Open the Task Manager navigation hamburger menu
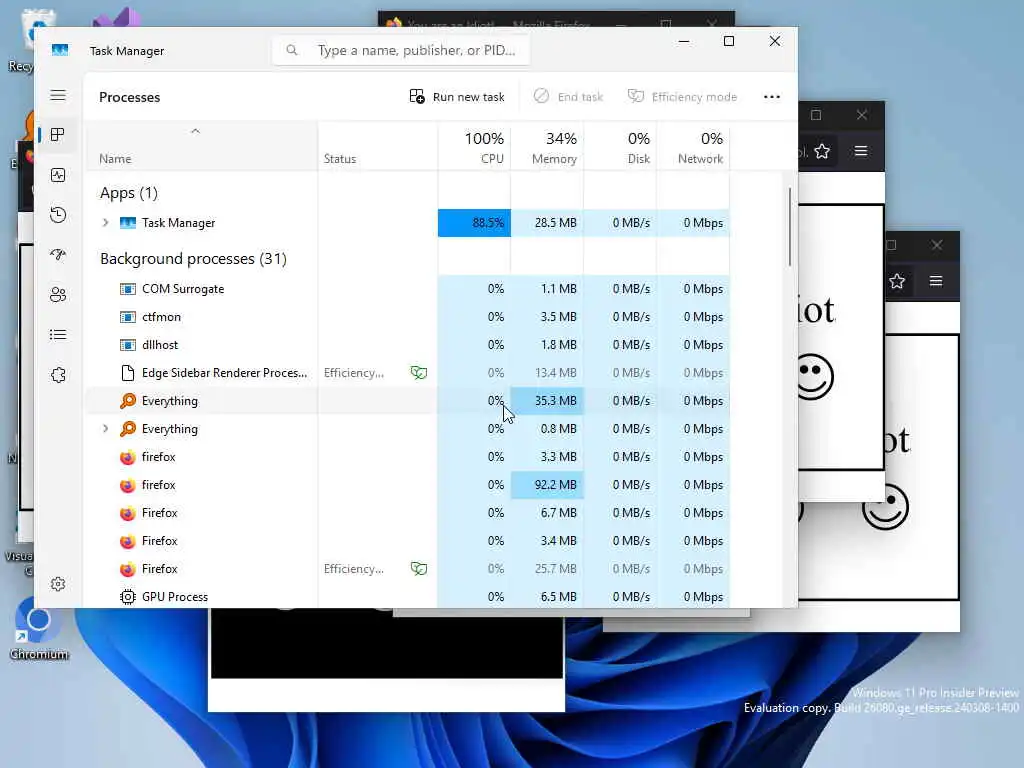 (x=58, y=95)
